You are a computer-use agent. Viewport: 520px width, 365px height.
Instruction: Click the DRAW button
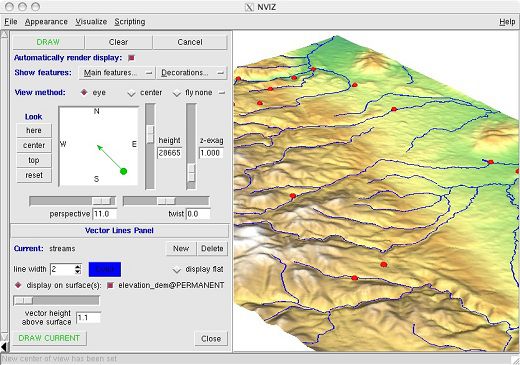tap(48, 42)
